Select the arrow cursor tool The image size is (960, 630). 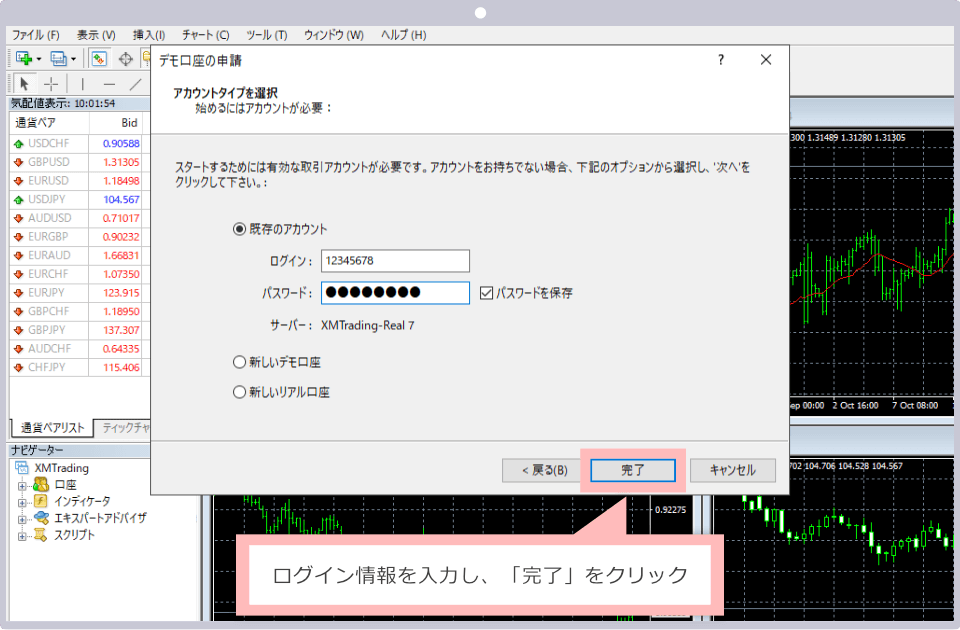tap(24, 84)
